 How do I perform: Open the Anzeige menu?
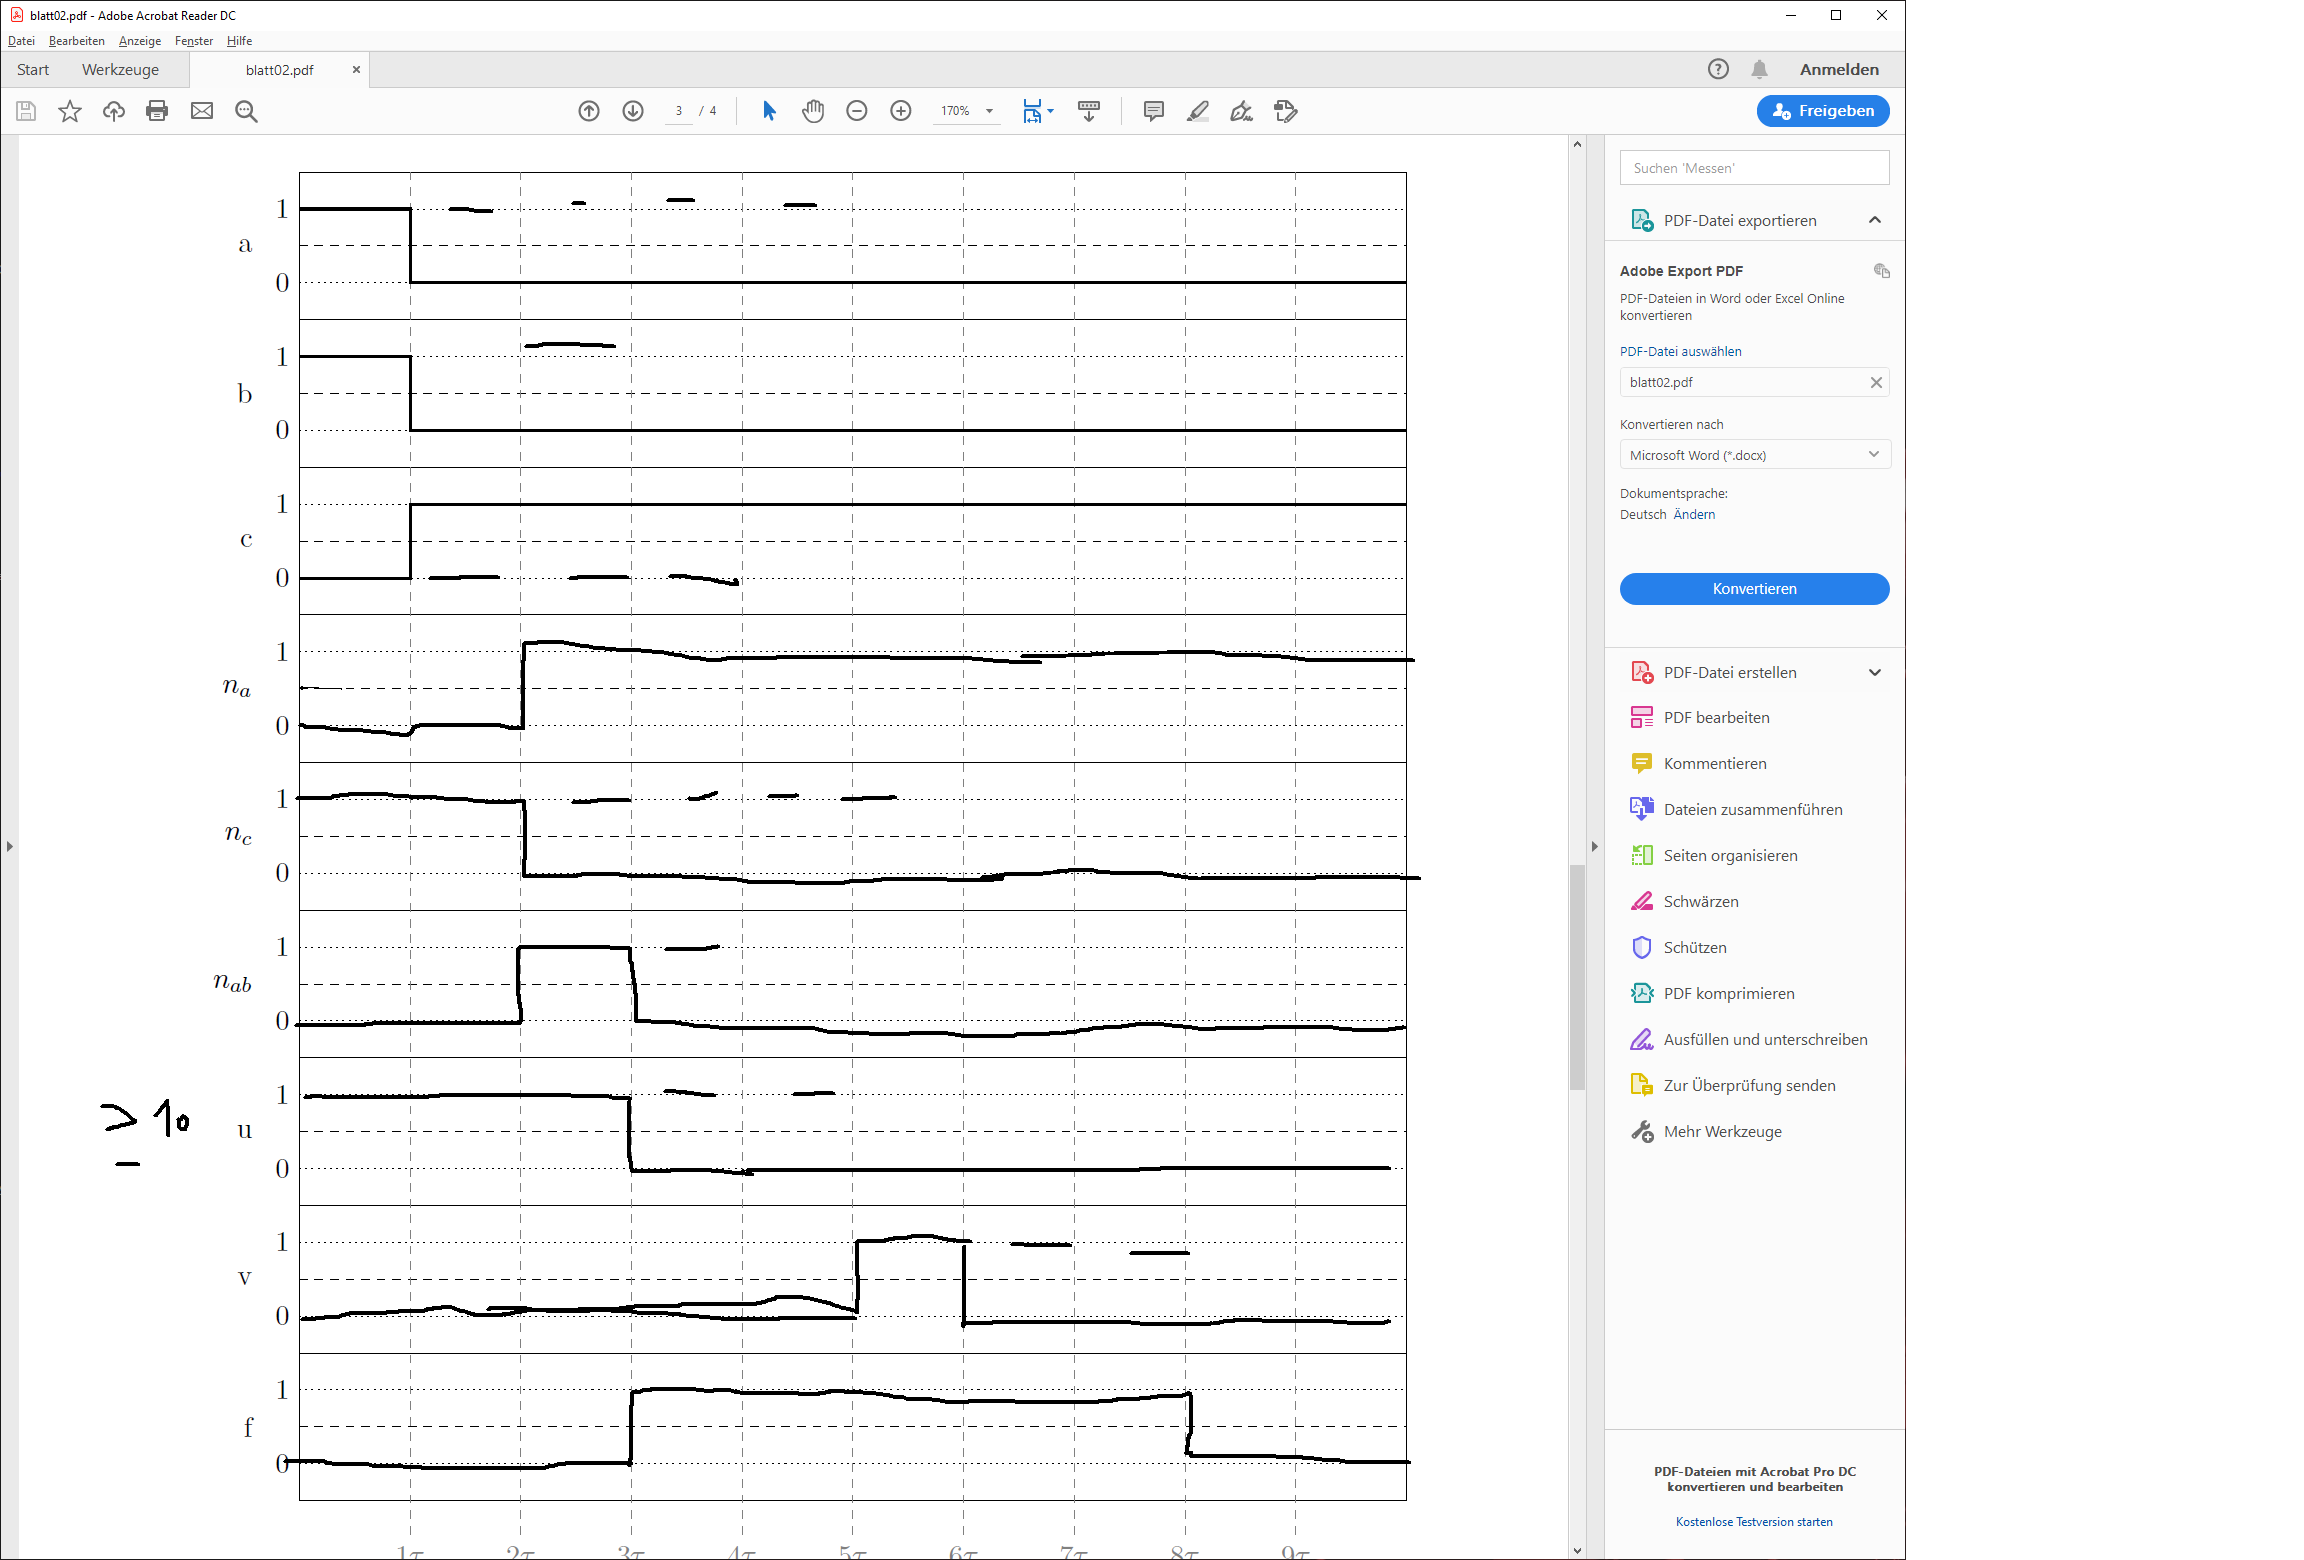[140, 41]
